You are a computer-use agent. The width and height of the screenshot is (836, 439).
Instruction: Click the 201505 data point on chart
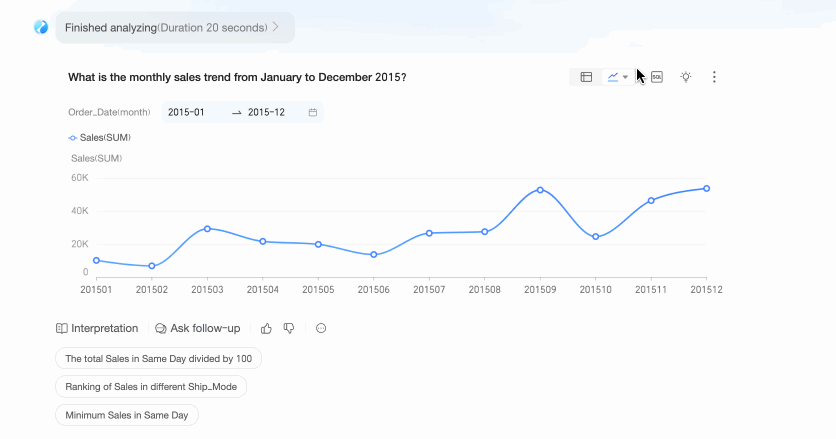click(318, 244)
